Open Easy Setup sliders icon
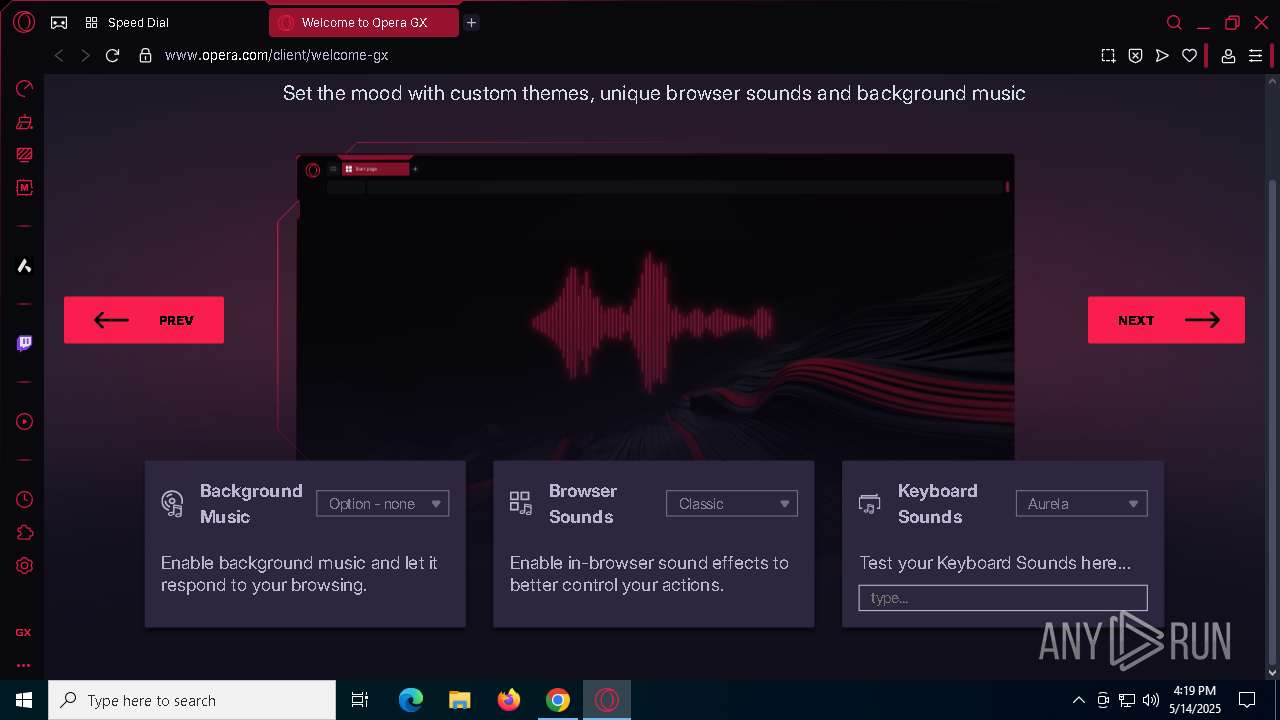1280x720 pixels. click(1256, 56)
